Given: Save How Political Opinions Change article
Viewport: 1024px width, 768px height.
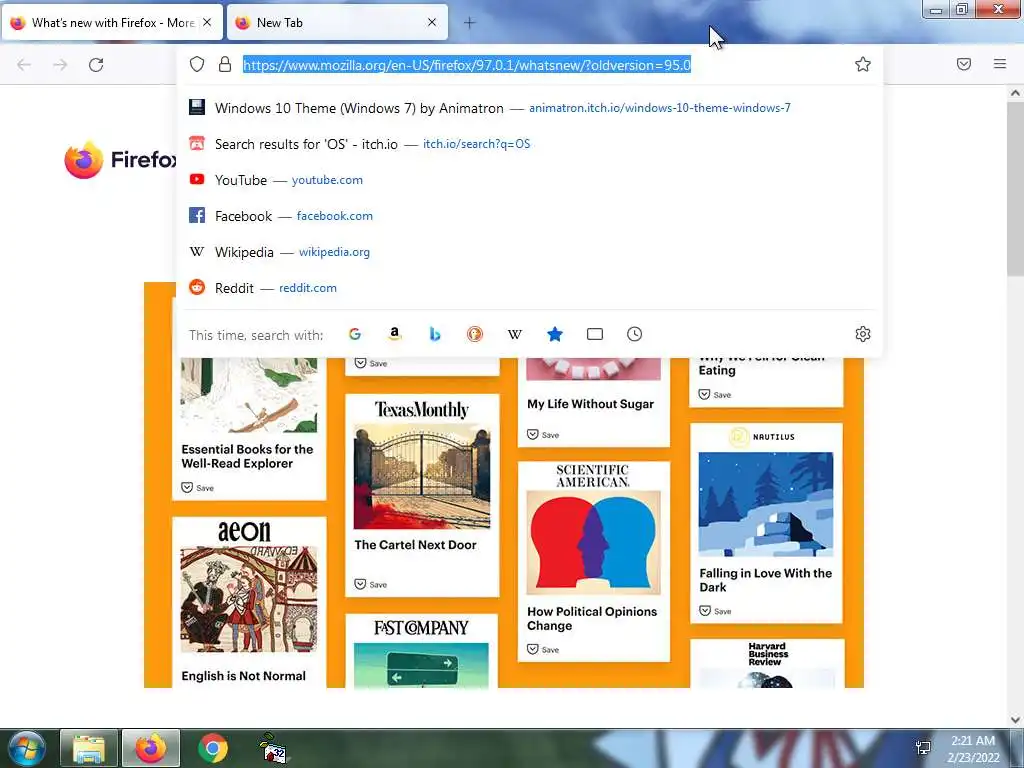Looking at the screenshot, I should [543, 650].
